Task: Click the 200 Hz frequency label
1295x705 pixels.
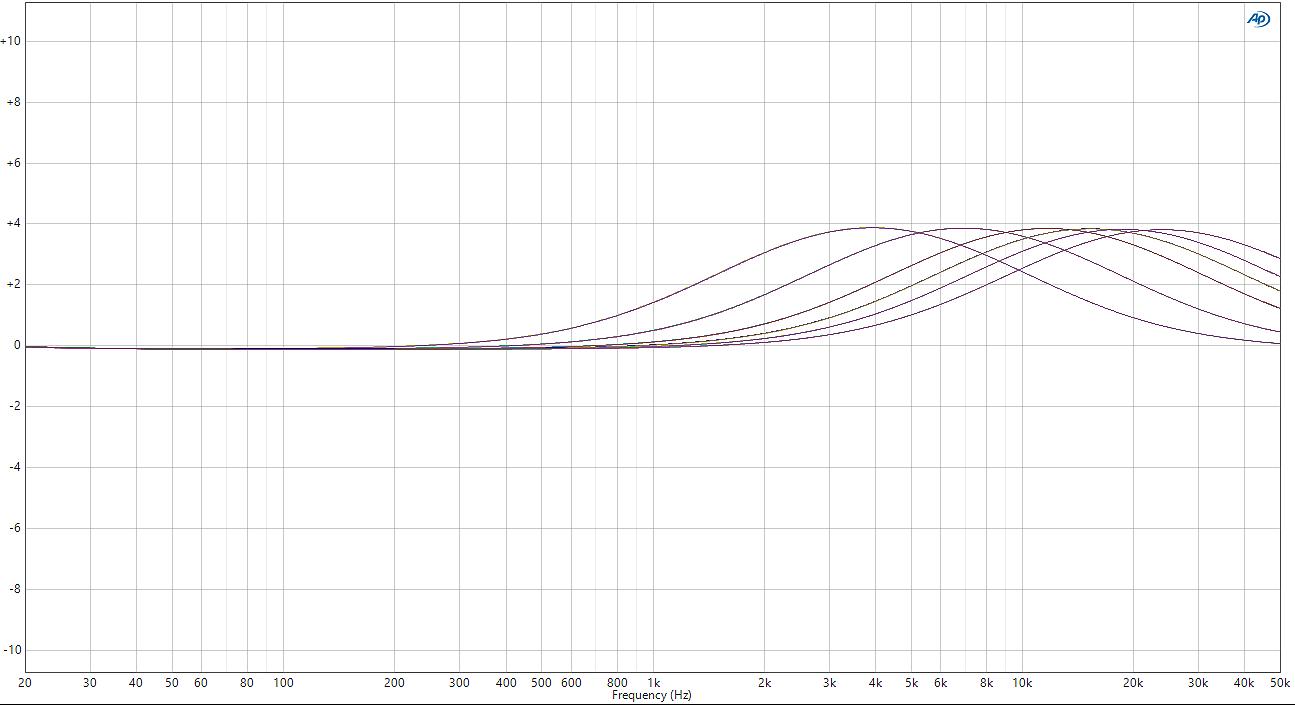Action: pyautogui.click(x=394, y=683)
